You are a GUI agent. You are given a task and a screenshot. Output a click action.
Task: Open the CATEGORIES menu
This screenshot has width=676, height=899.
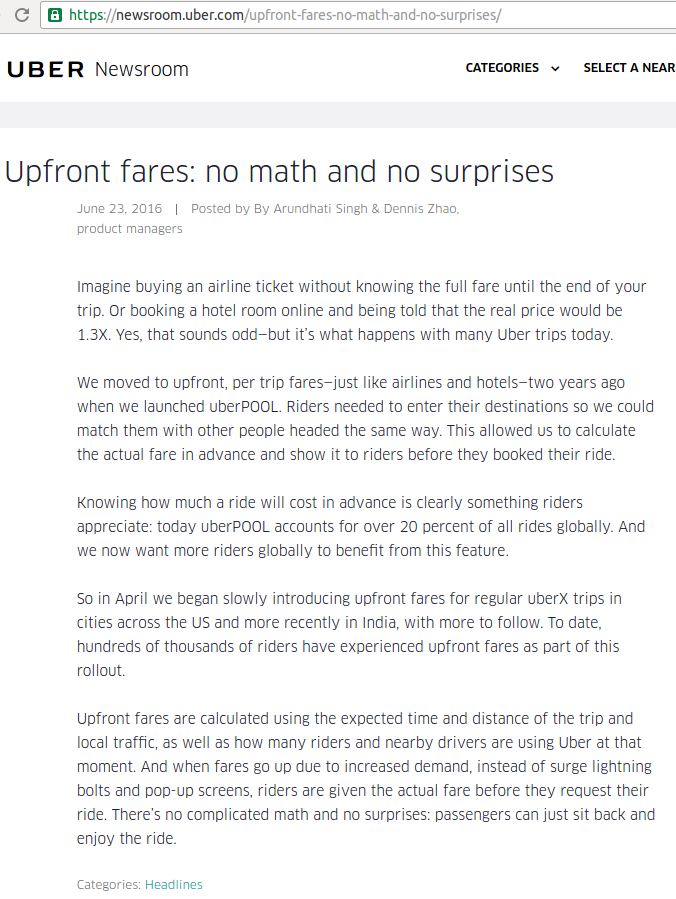(x=502, y=68)
